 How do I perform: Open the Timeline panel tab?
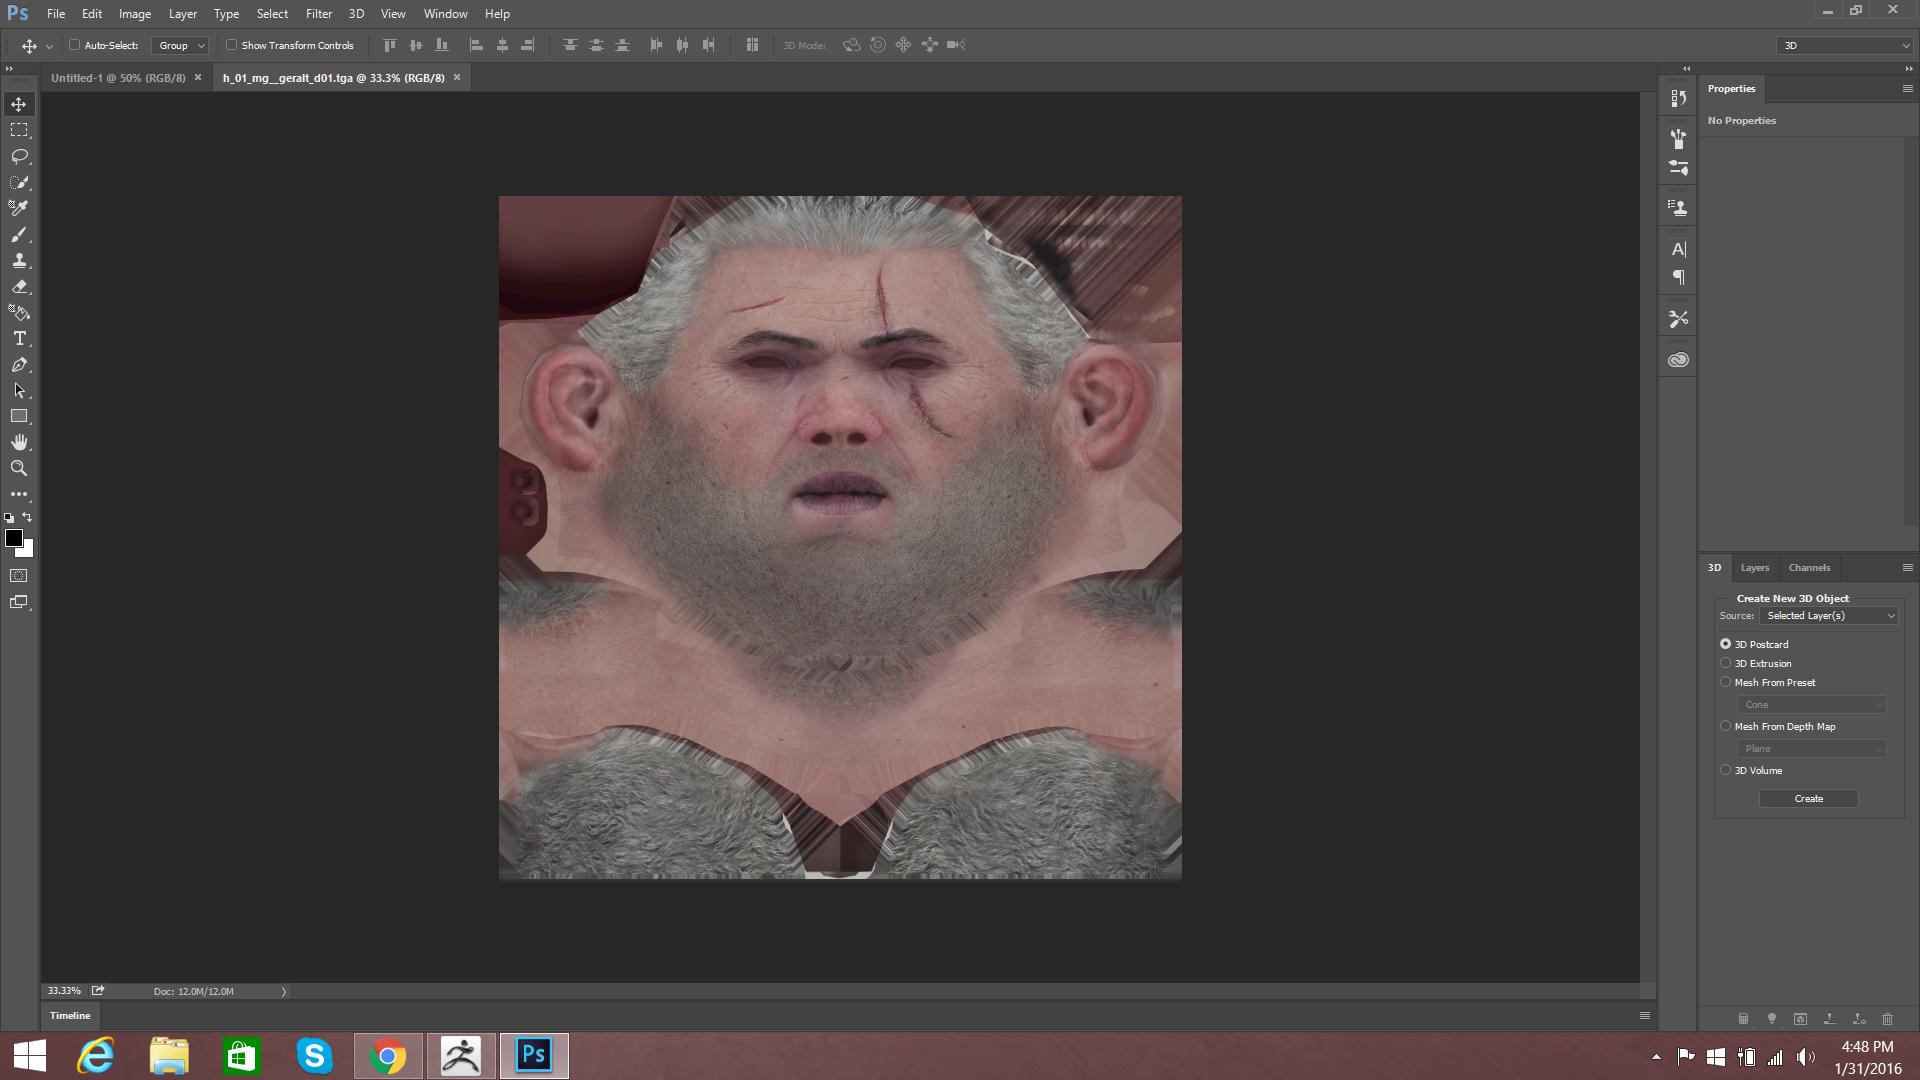(70, 1016)
